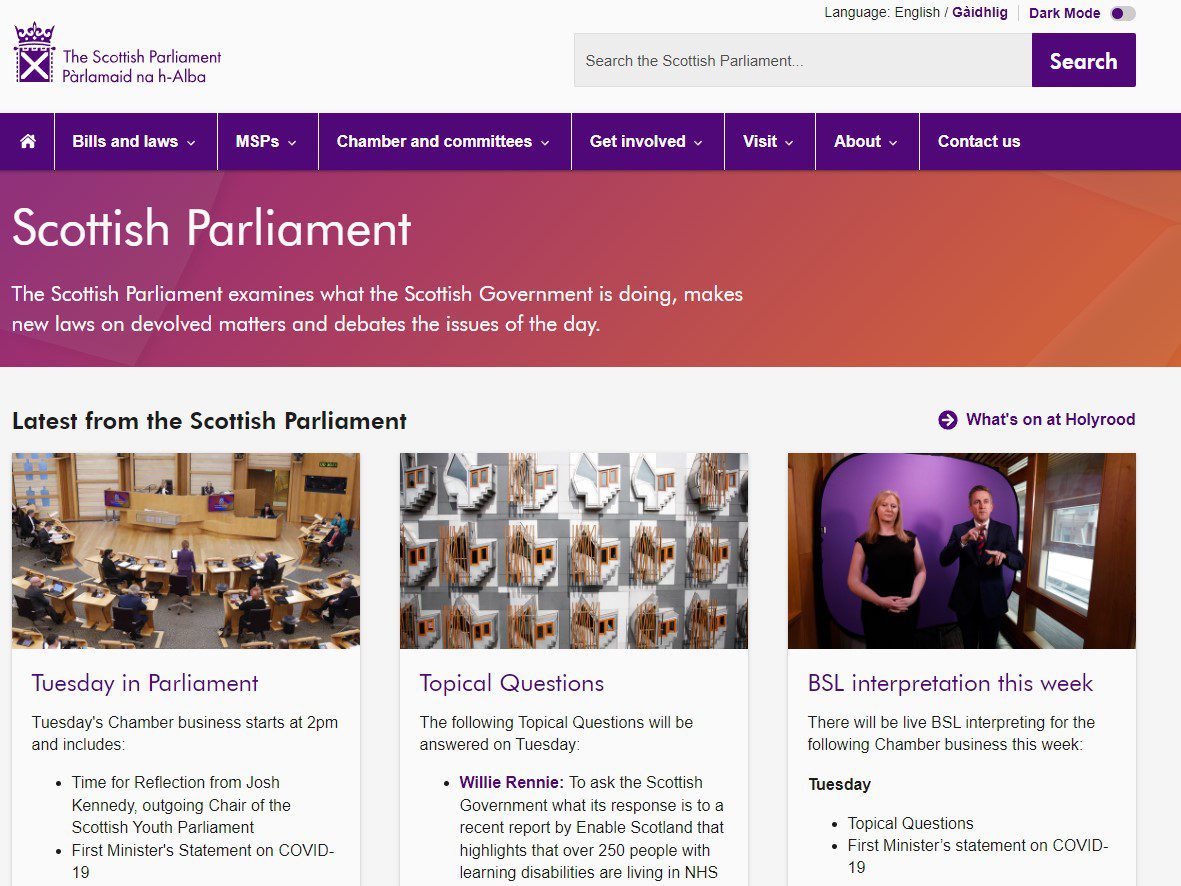Open the BSL interpreters photo thumbnail
Image resolution: width=1181 pixels, height=886 pixels.
tap(962, 551)
